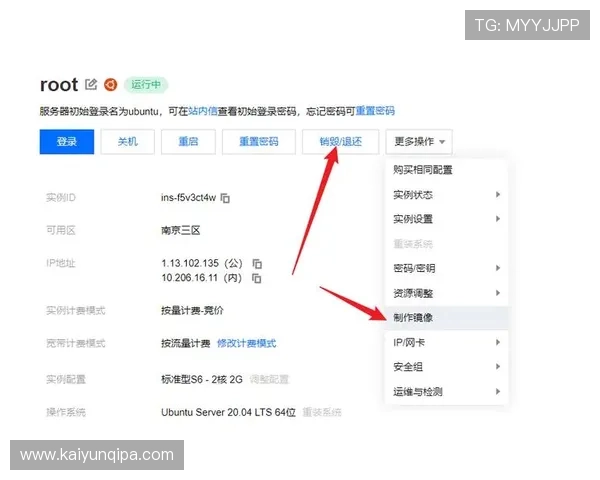
Task: Expand the 运维与检测 submenu
Action: click(x=447, y=392)
